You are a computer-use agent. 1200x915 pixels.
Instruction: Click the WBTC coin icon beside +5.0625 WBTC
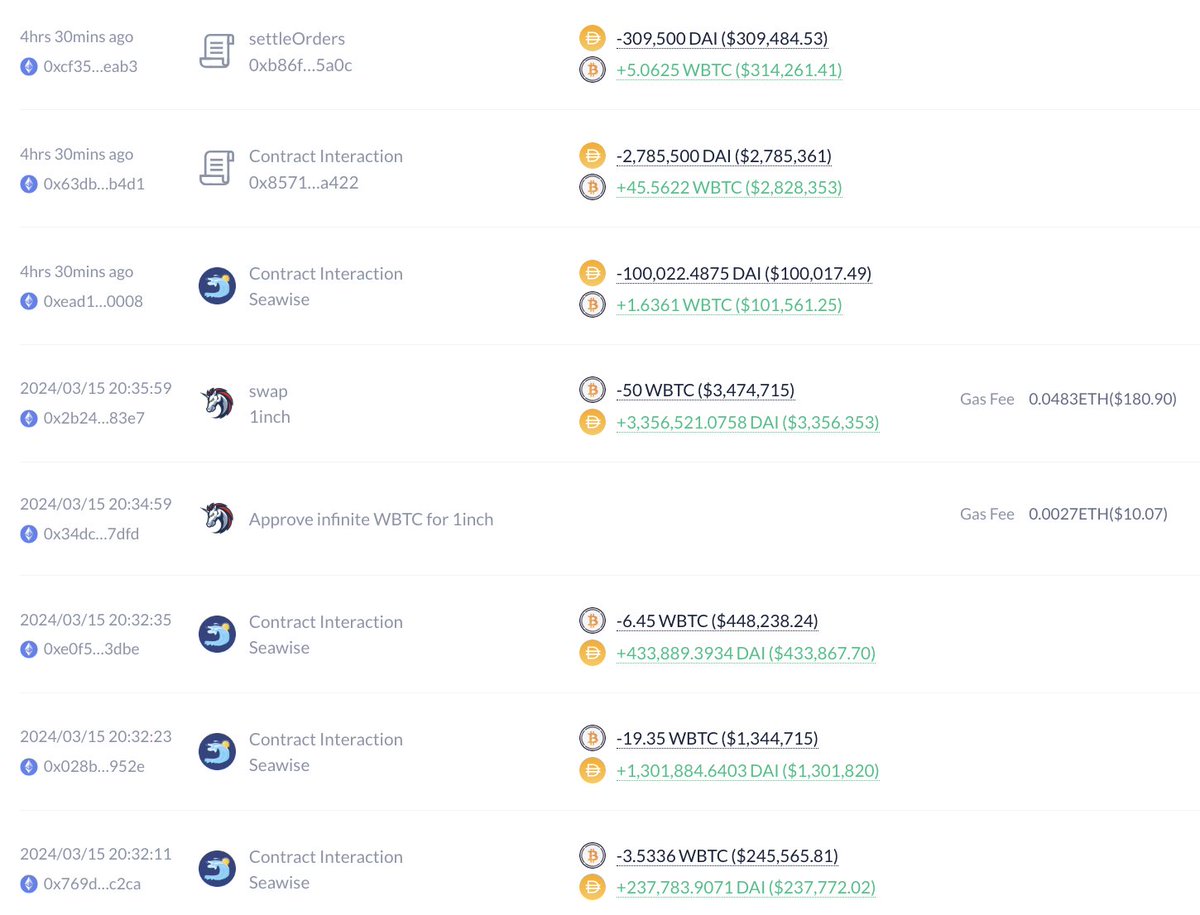593,70
